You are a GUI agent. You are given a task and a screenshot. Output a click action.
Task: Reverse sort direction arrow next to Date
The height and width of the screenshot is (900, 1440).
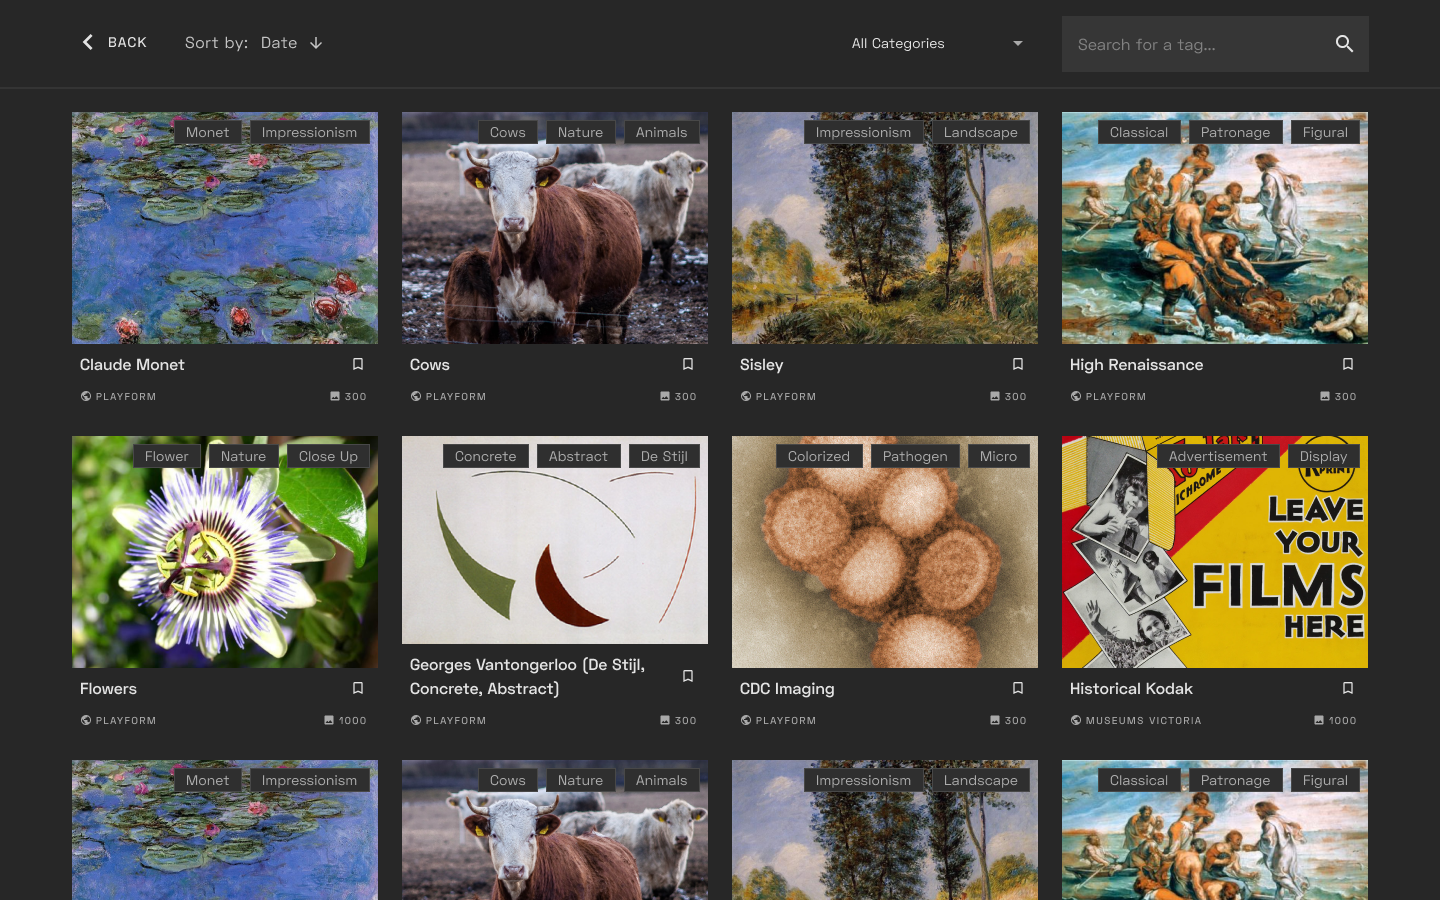(316, 43)
